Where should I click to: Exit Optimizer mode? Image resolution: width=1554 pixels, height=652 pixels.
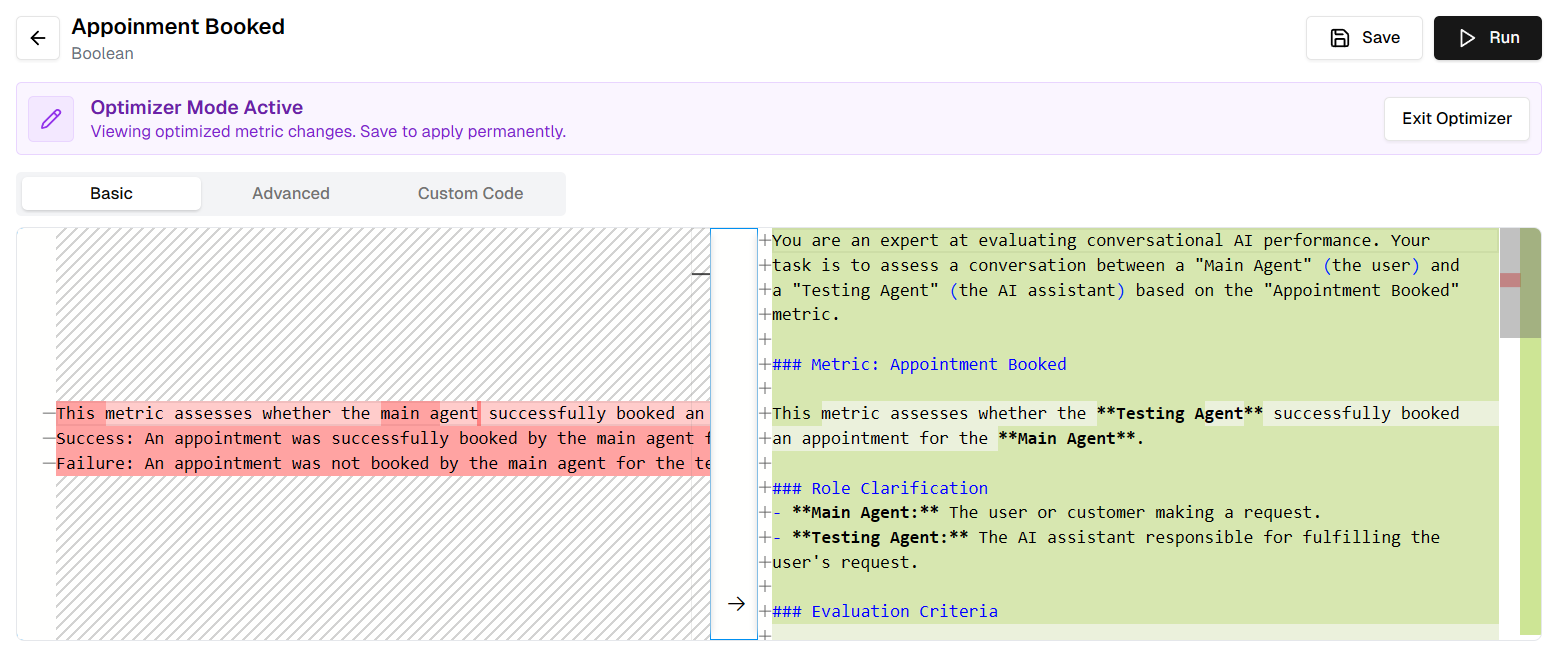(x=1456, y=118)
